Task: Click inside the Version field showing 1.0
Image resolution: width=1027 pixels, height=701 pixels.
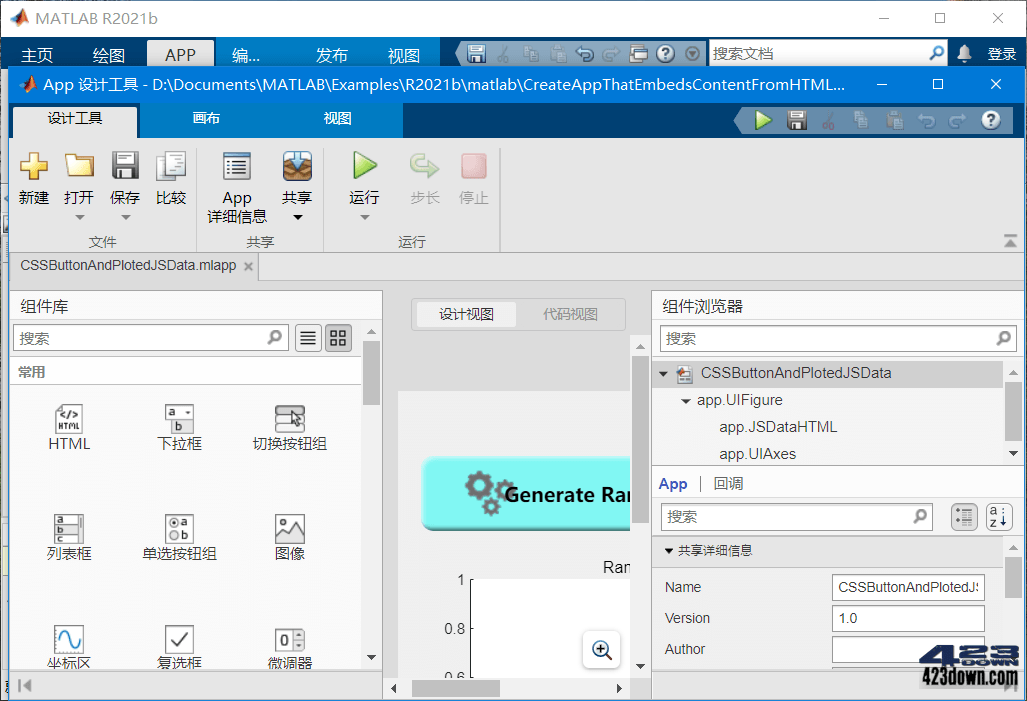Action: [x=906, y=618]
